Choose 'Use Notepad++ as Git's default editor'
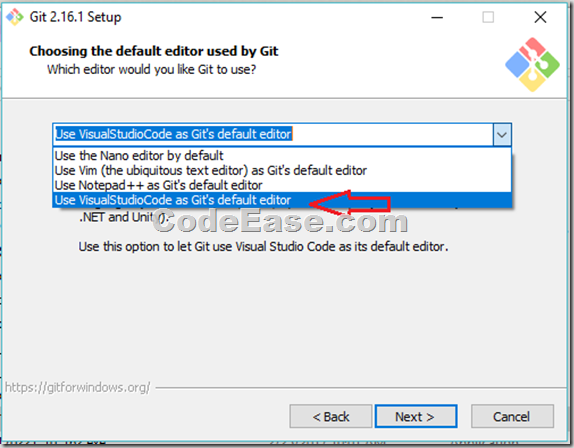Screen dimensions: 574x448 pos(282,185)
